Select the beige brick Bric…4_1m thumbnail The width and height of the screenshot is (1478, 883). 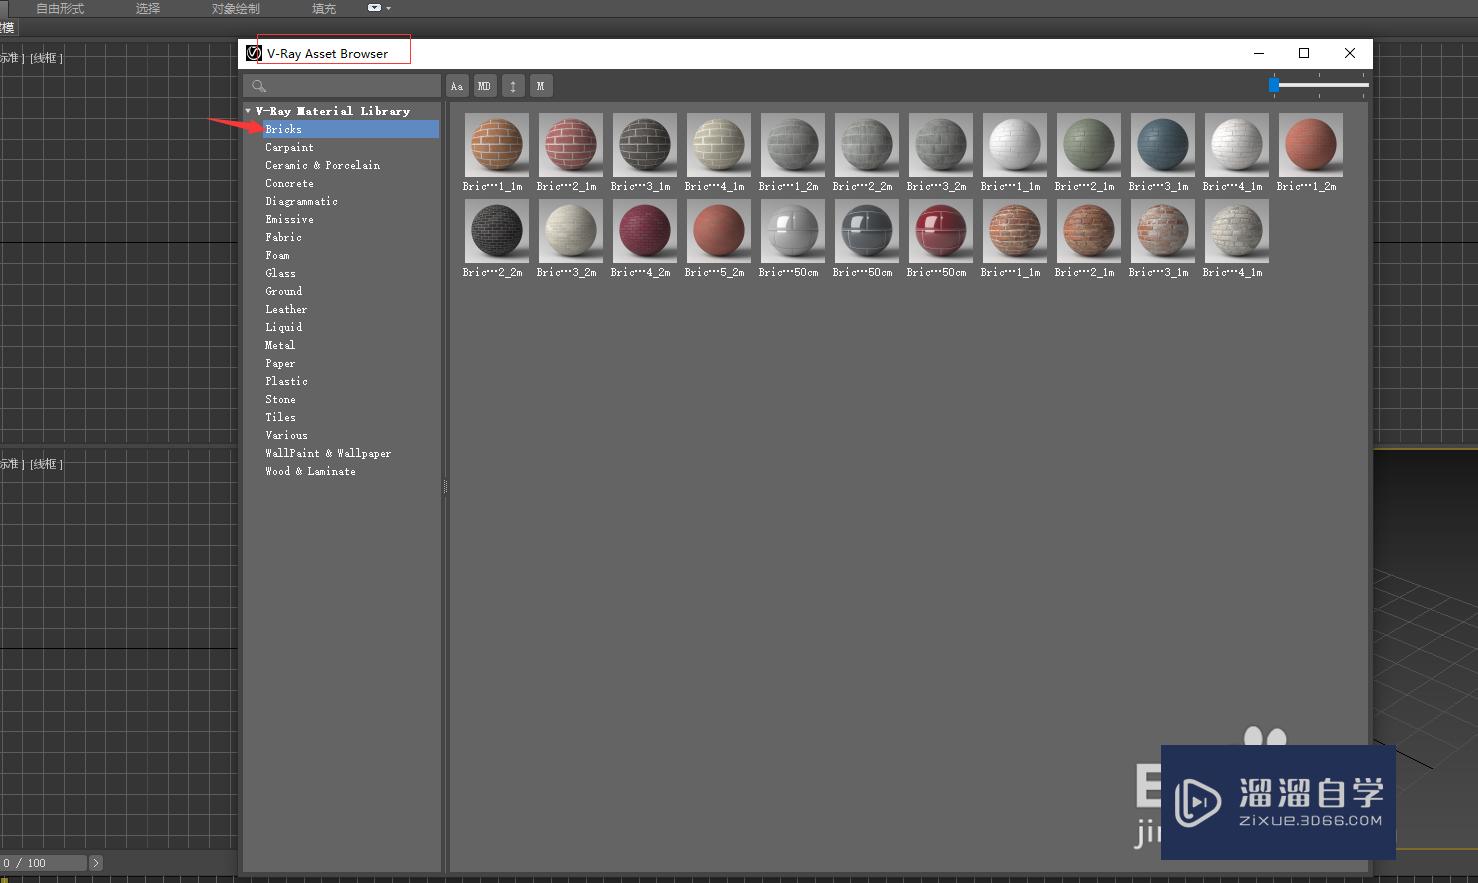click(719, 145)
